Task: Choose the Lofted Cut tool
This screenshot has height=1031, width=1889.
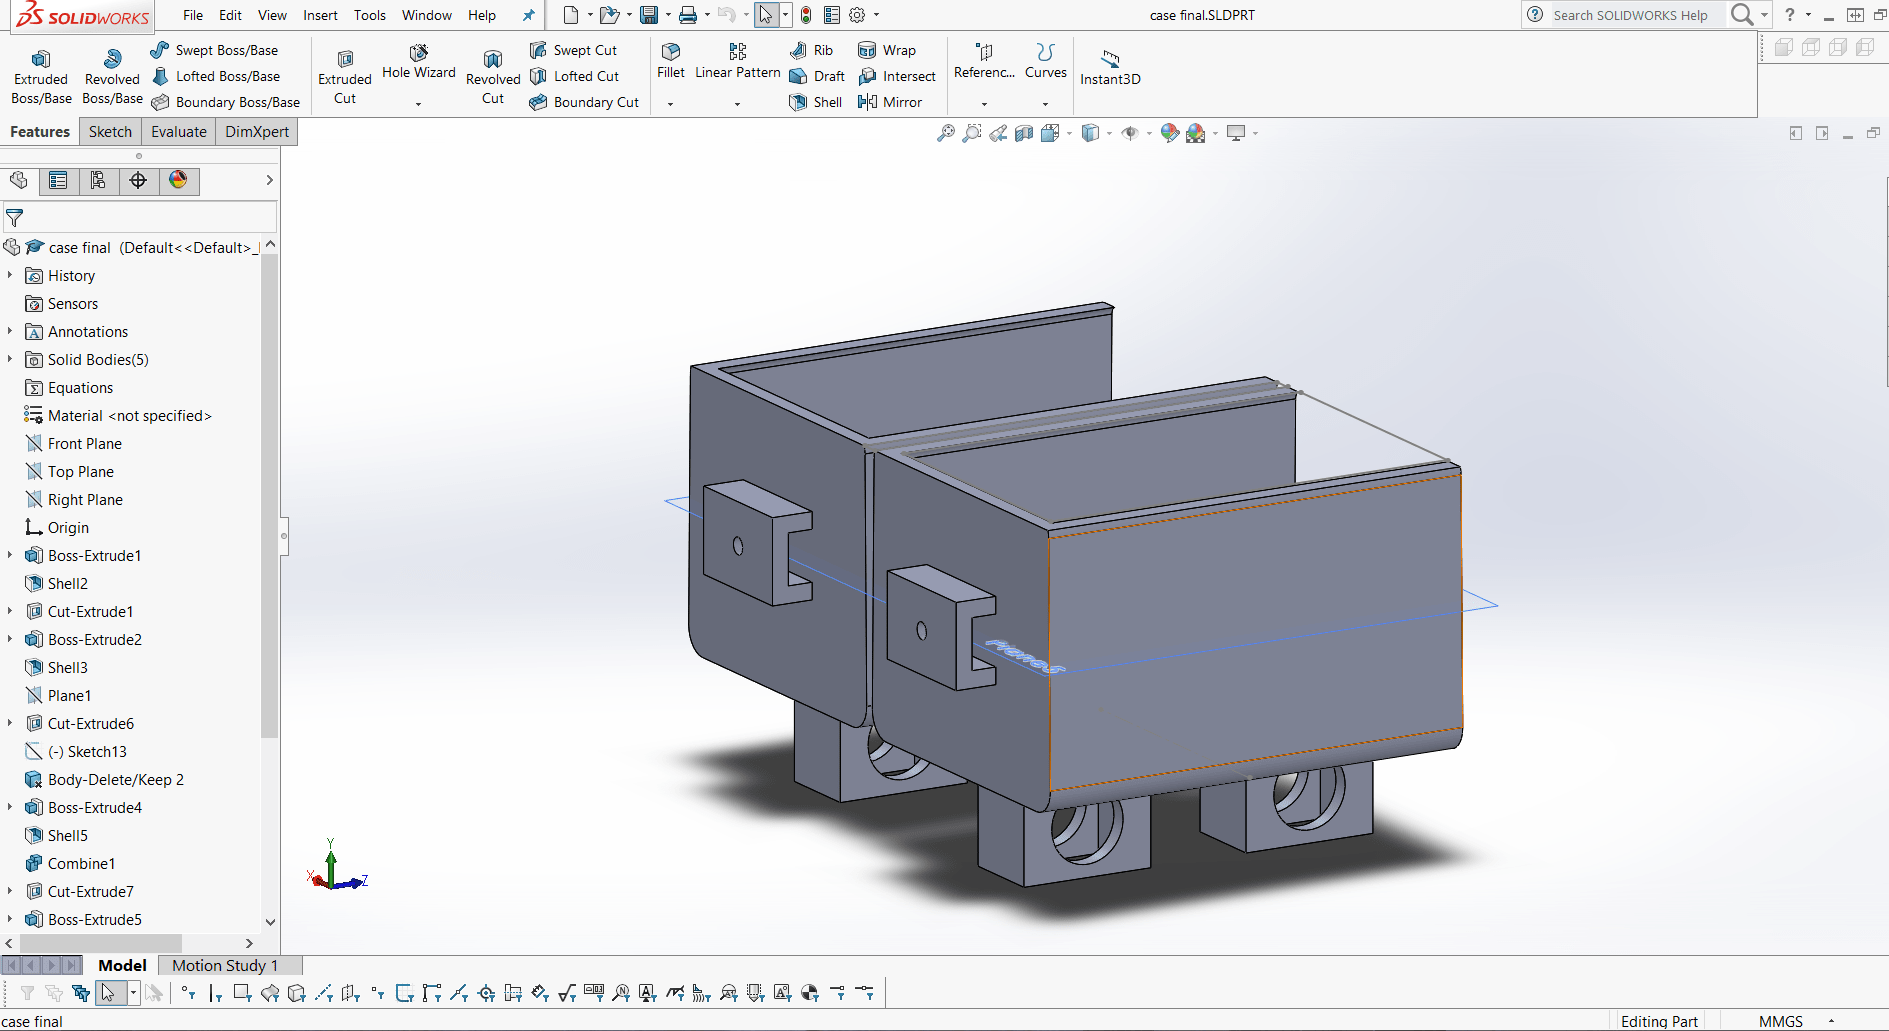Action: coord(575,76)
